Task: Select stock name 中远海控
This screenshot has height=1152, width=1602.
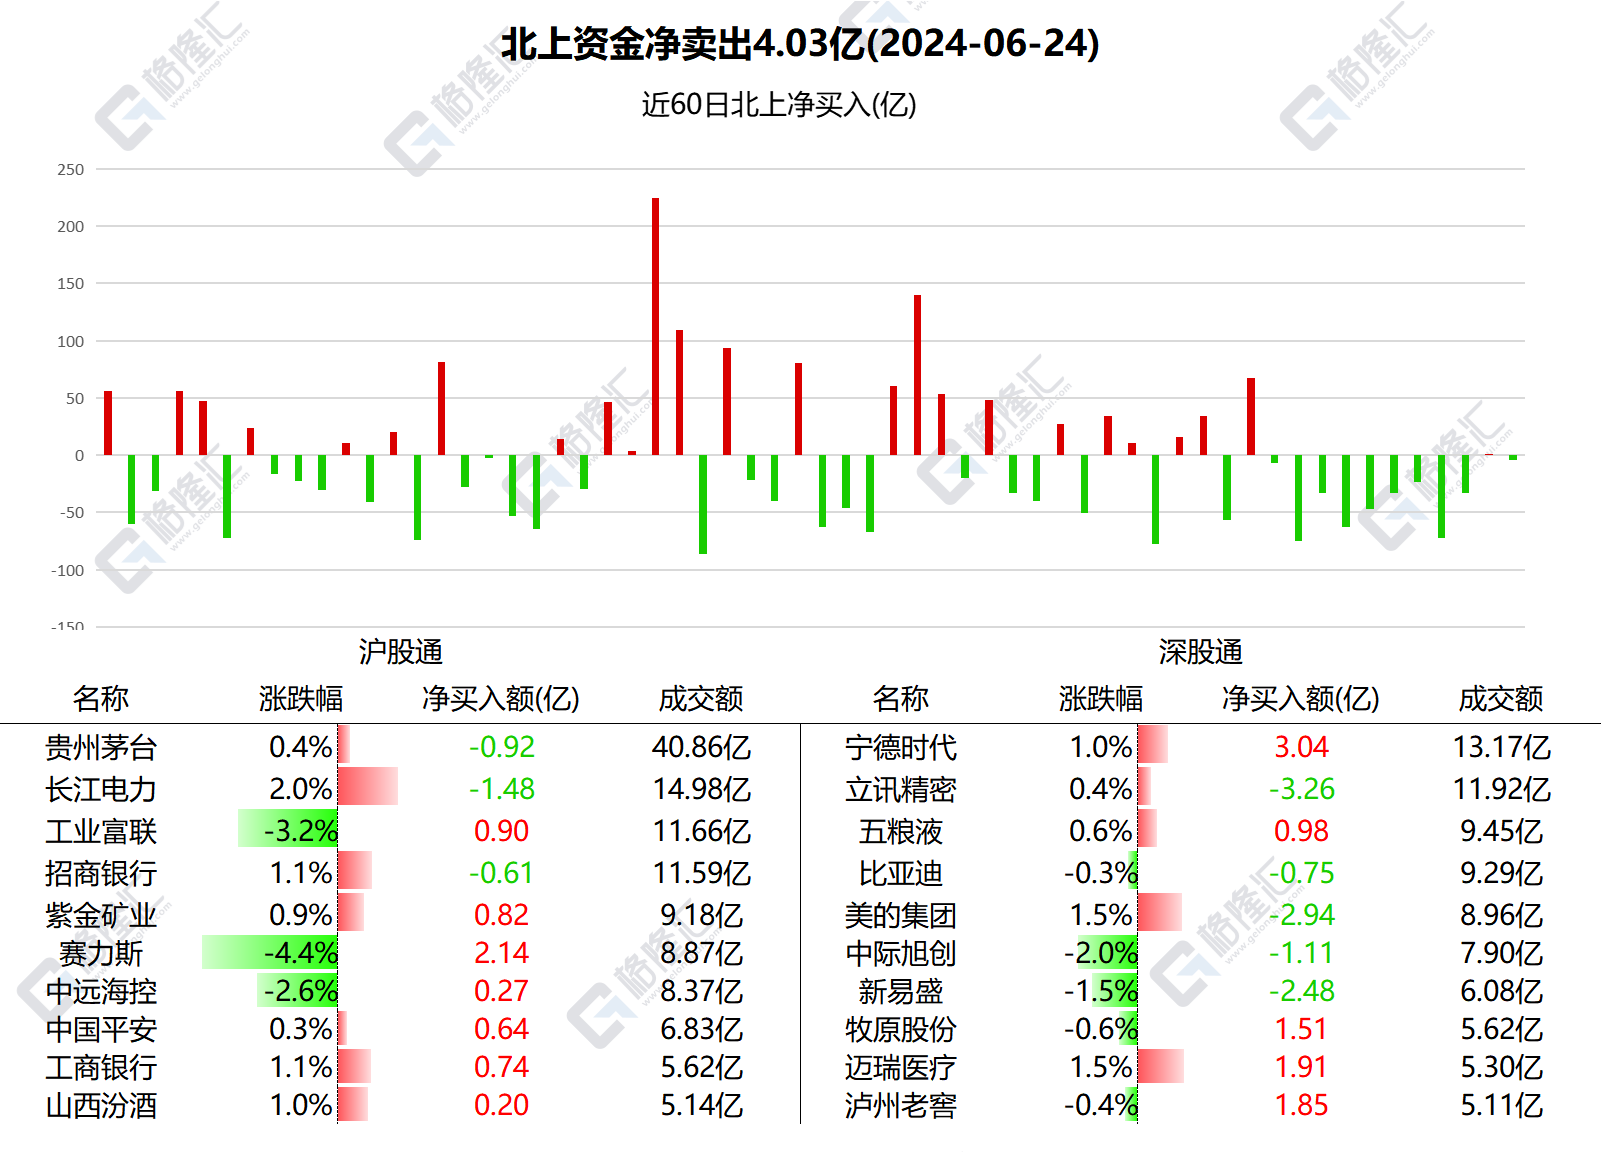Action: pyautogui.click(x=101, y=991)
